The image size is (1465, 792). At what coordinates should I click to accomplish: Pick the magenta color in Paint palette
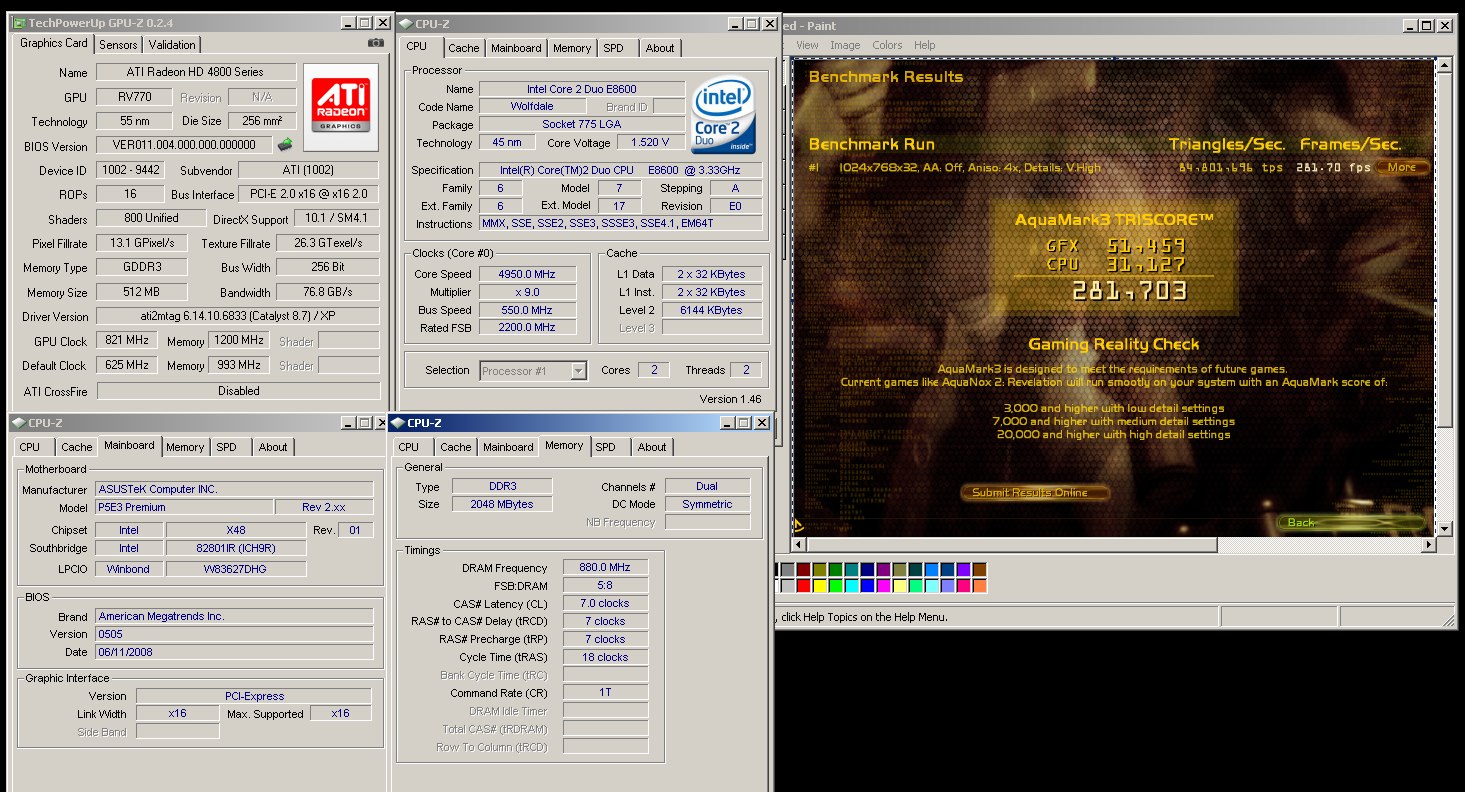884,586
